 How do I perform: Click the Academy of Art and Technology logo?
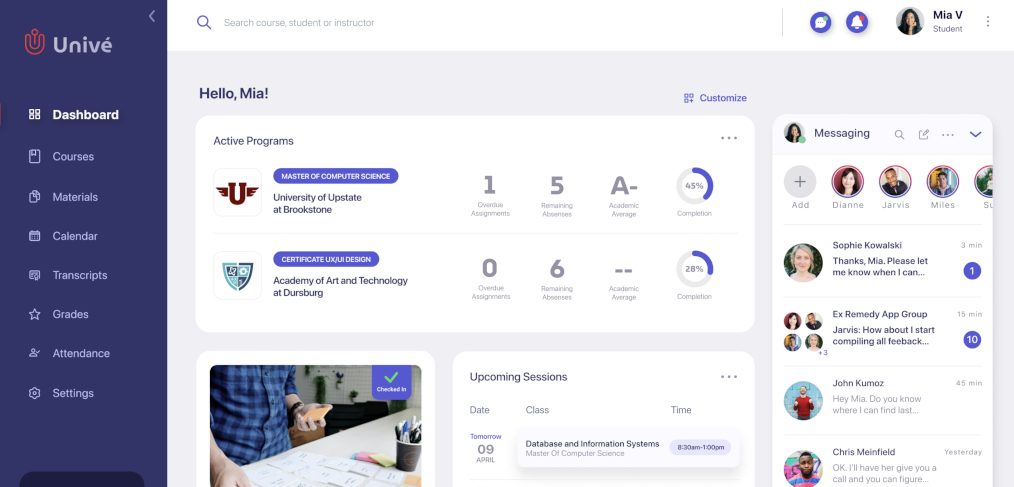[x=237, y=276]
